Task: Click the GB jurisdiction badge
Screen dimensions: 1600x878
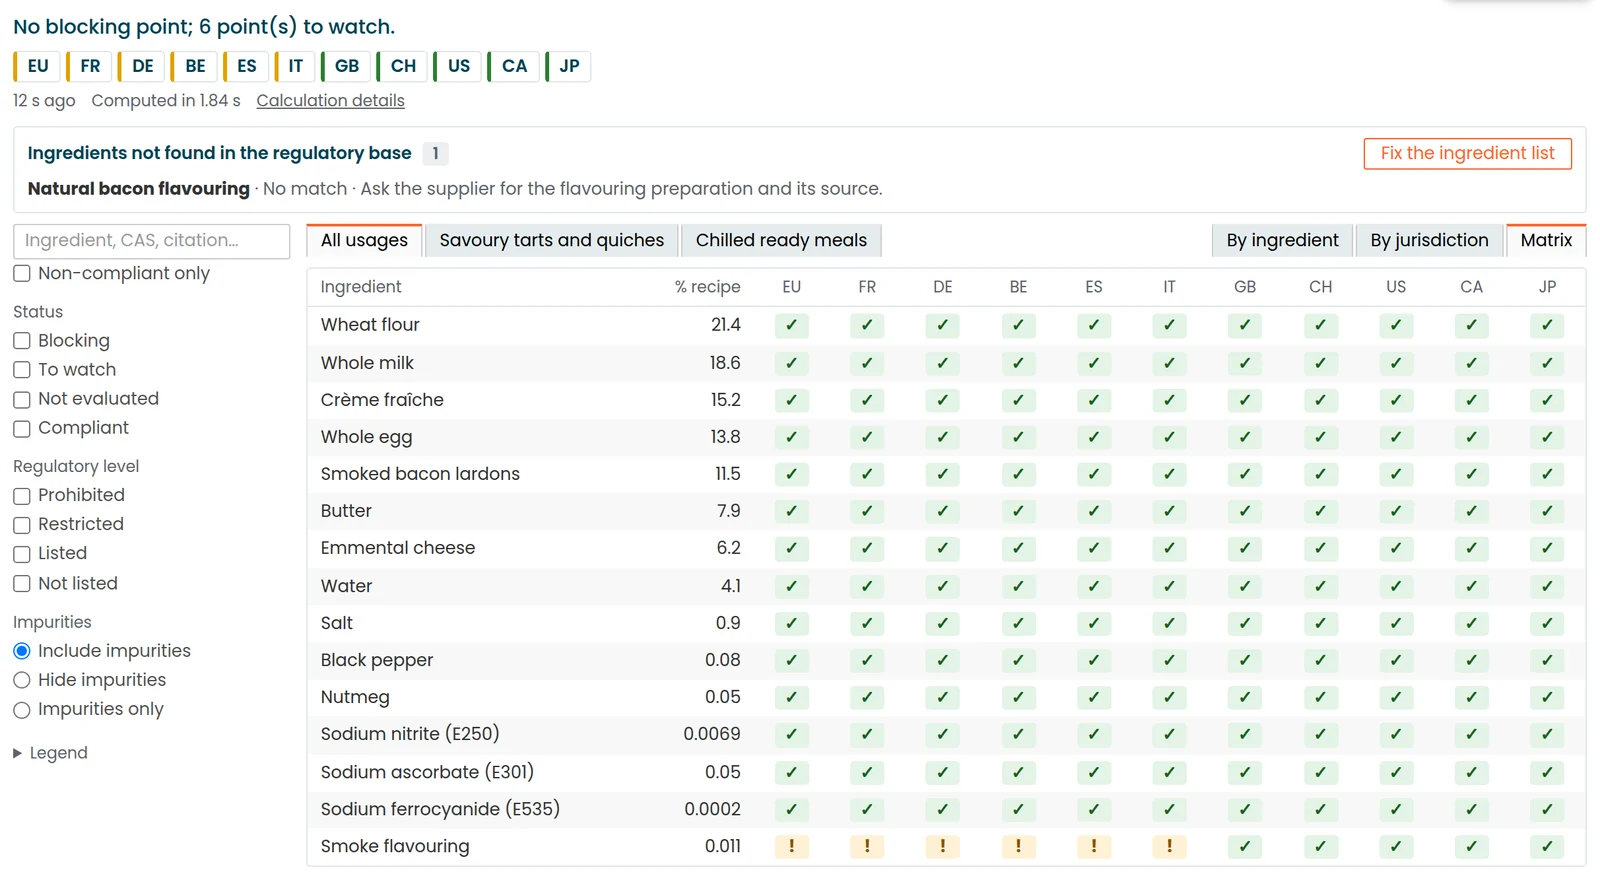Action: pyautogui.click(x=346, y=66)
